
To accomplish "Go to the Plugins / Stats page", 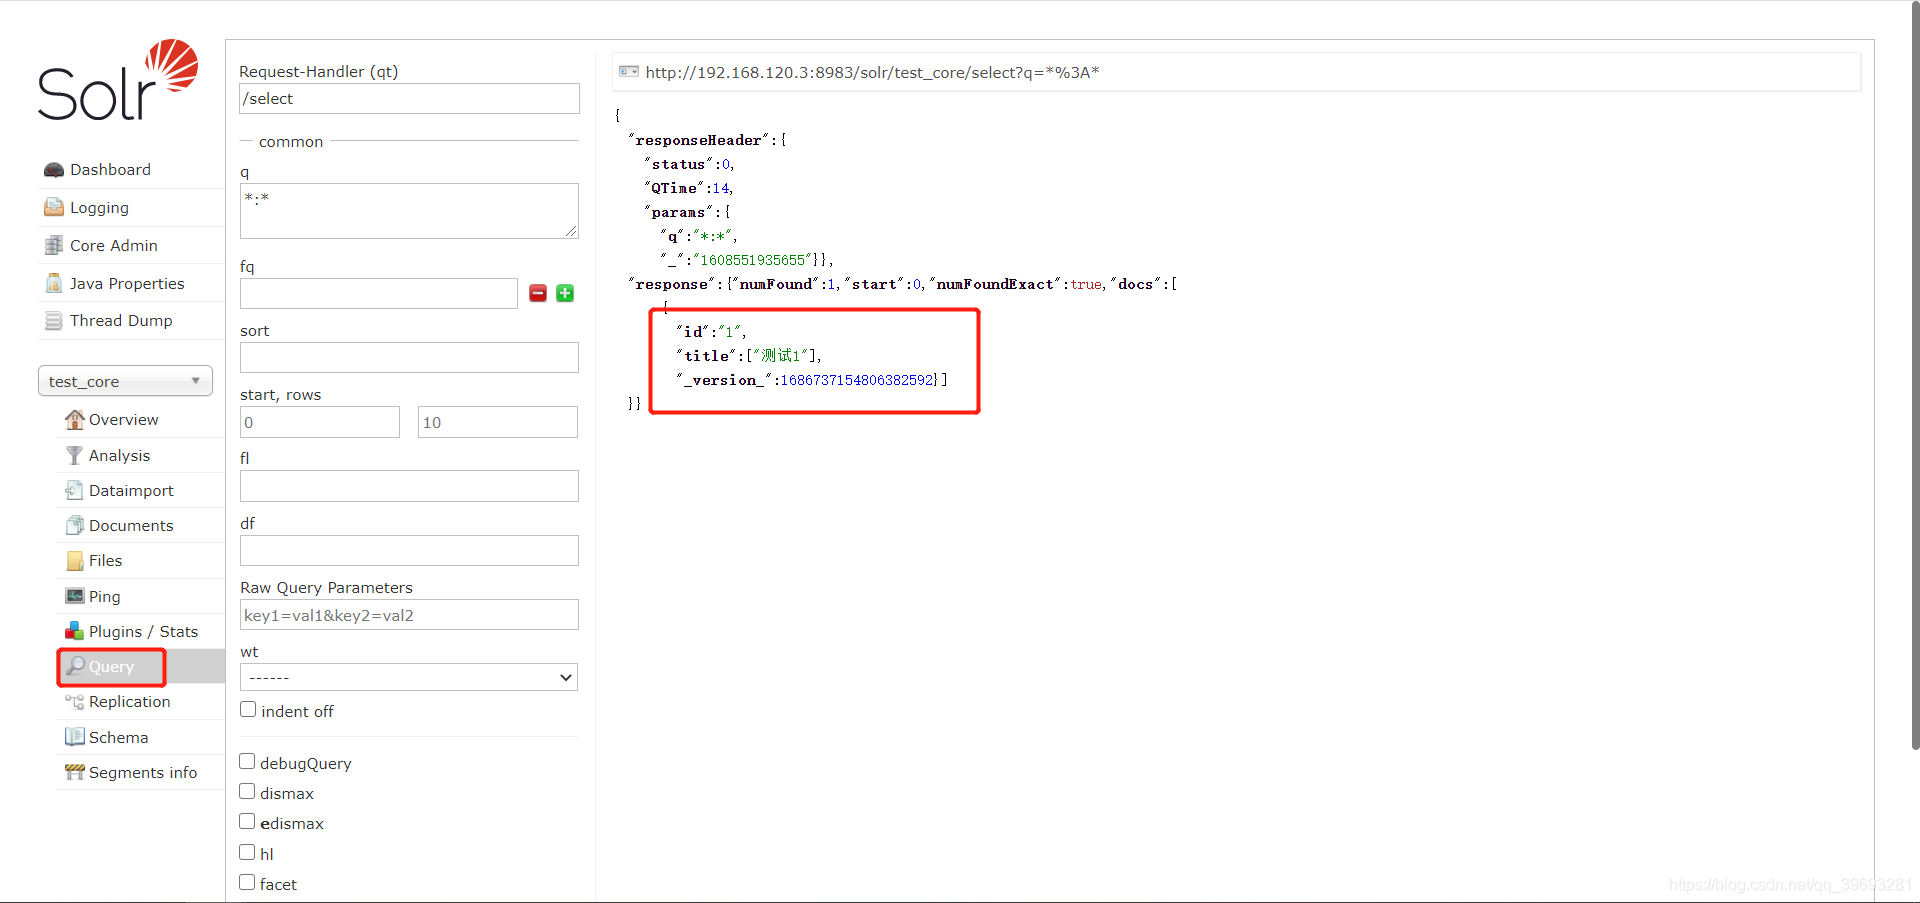I will [143, 631].
